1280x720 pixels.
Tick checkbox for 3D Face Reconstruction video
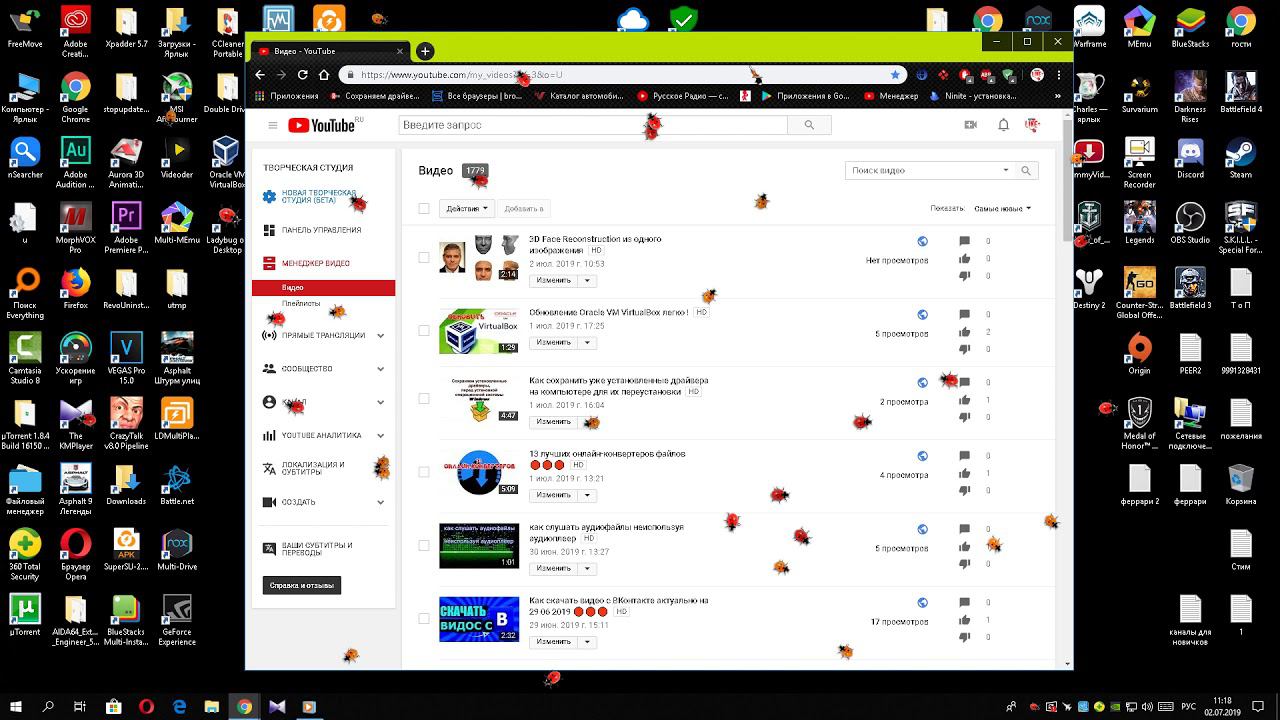point(424,258)
